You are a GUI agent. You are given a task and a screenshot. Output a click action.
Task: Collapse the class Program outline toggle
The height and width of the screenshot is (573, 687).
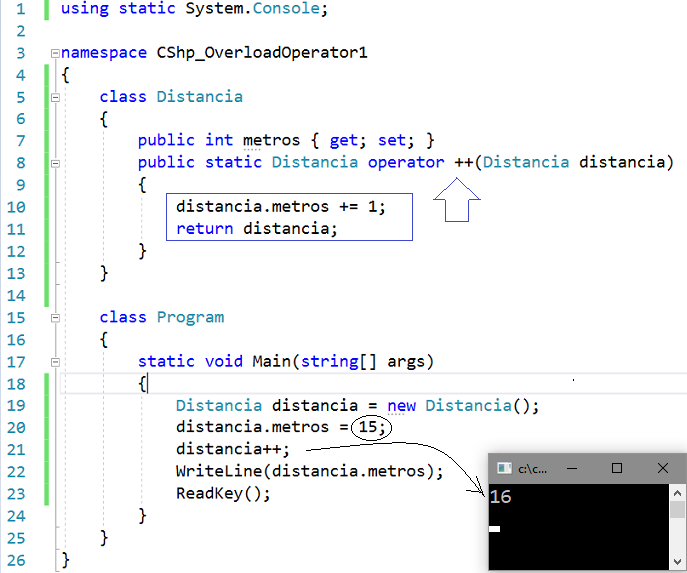pyautogui.click(x=55, y=317)
